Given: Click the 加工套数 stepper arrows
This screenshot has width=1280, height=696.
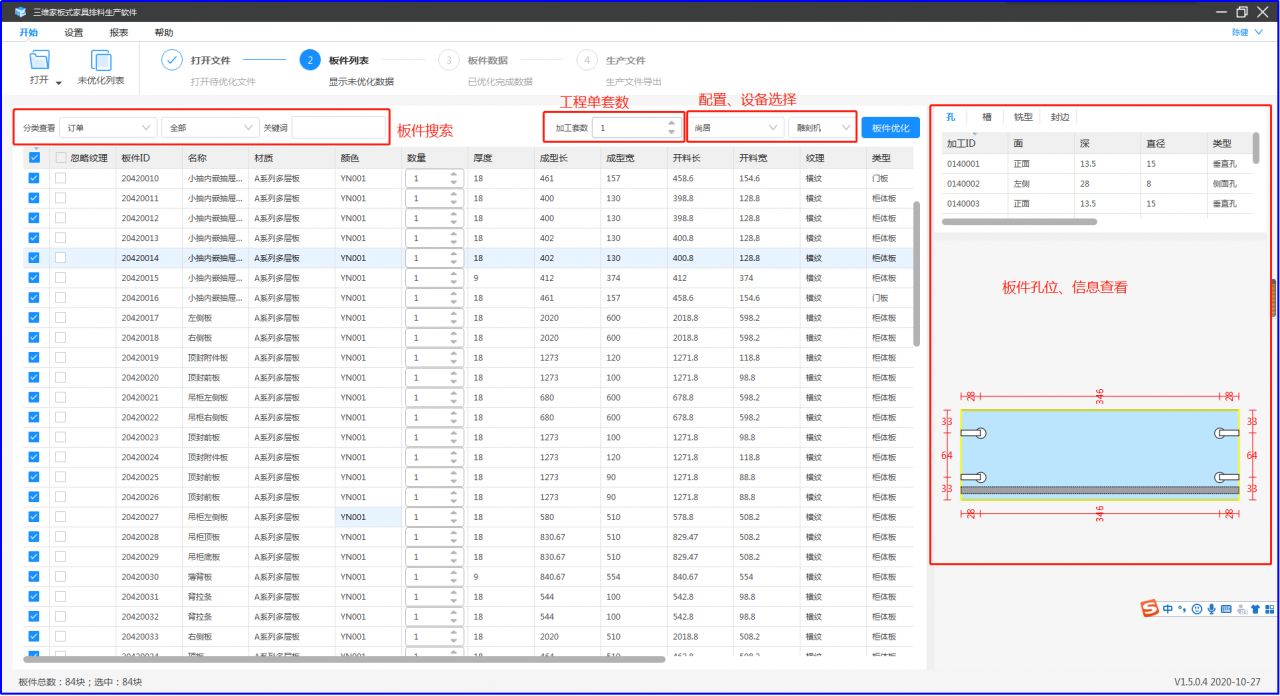Looking at the screenshot, I should (x=671, y=128).
